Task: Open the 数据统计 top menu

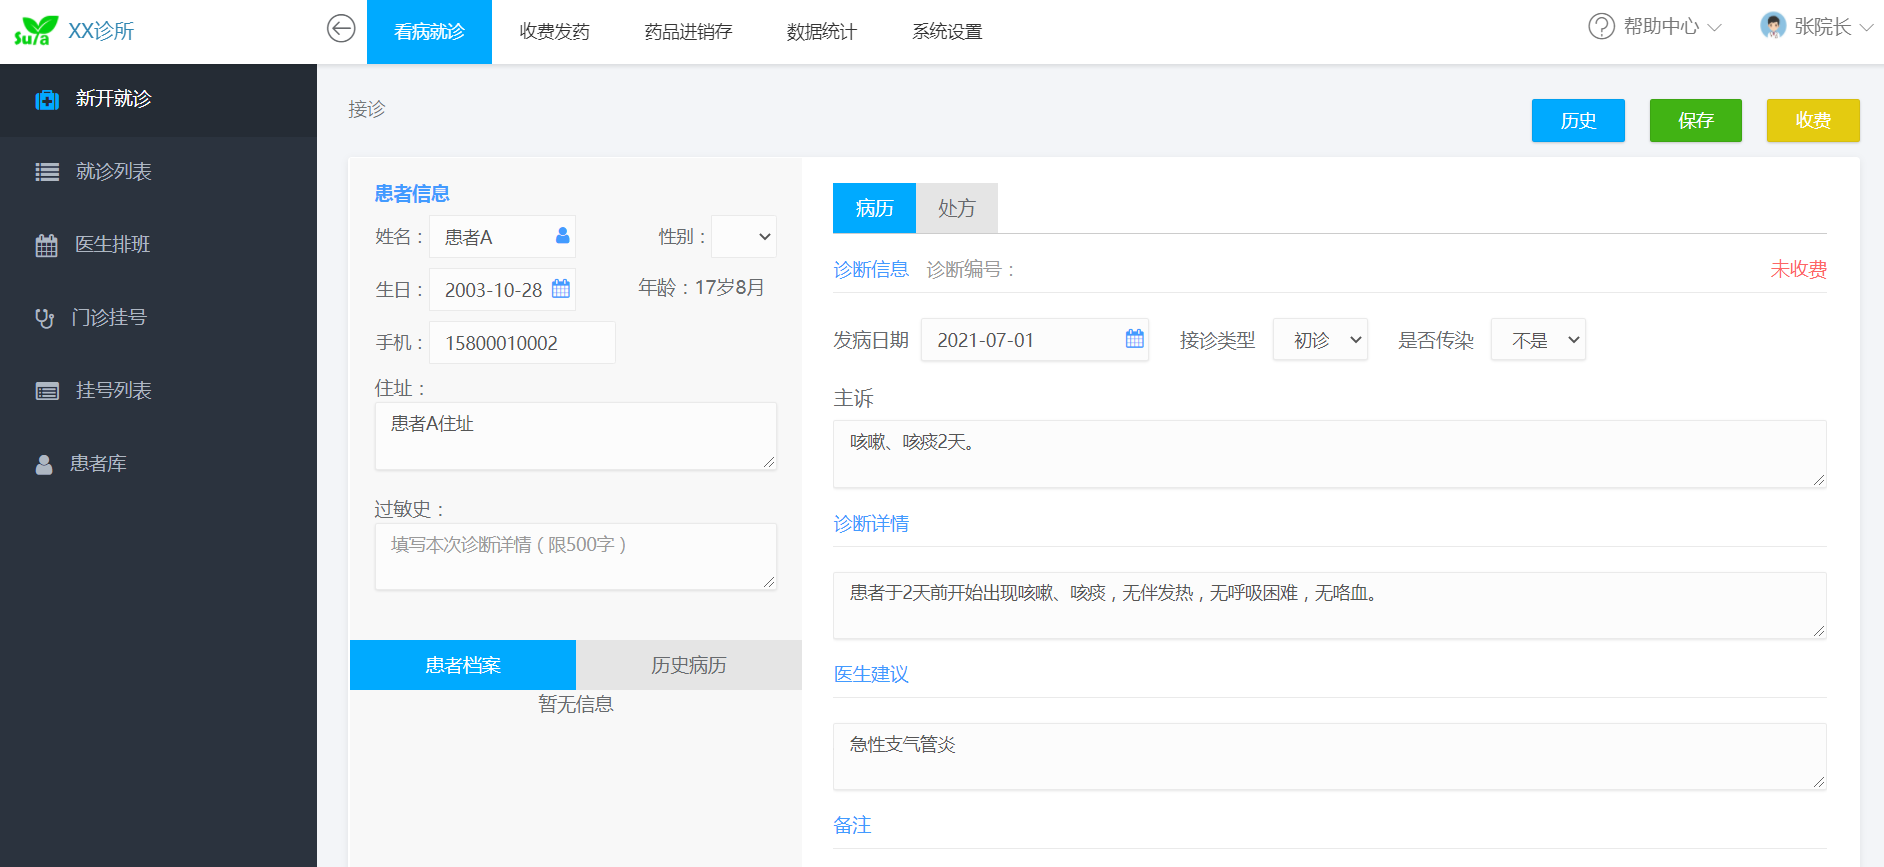Action: click(x=821, y=32)
